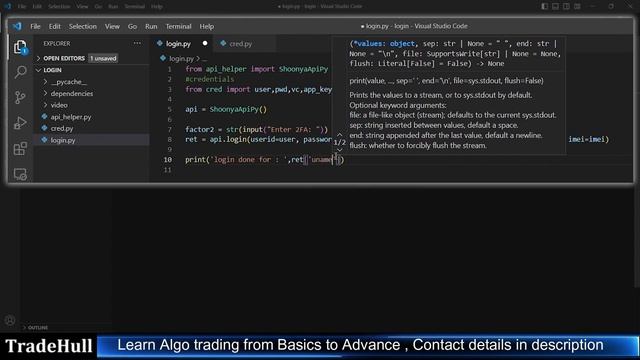640x360 pixels.
Task: Click the login.py Python file icon in tab
Action: (160, 43)
